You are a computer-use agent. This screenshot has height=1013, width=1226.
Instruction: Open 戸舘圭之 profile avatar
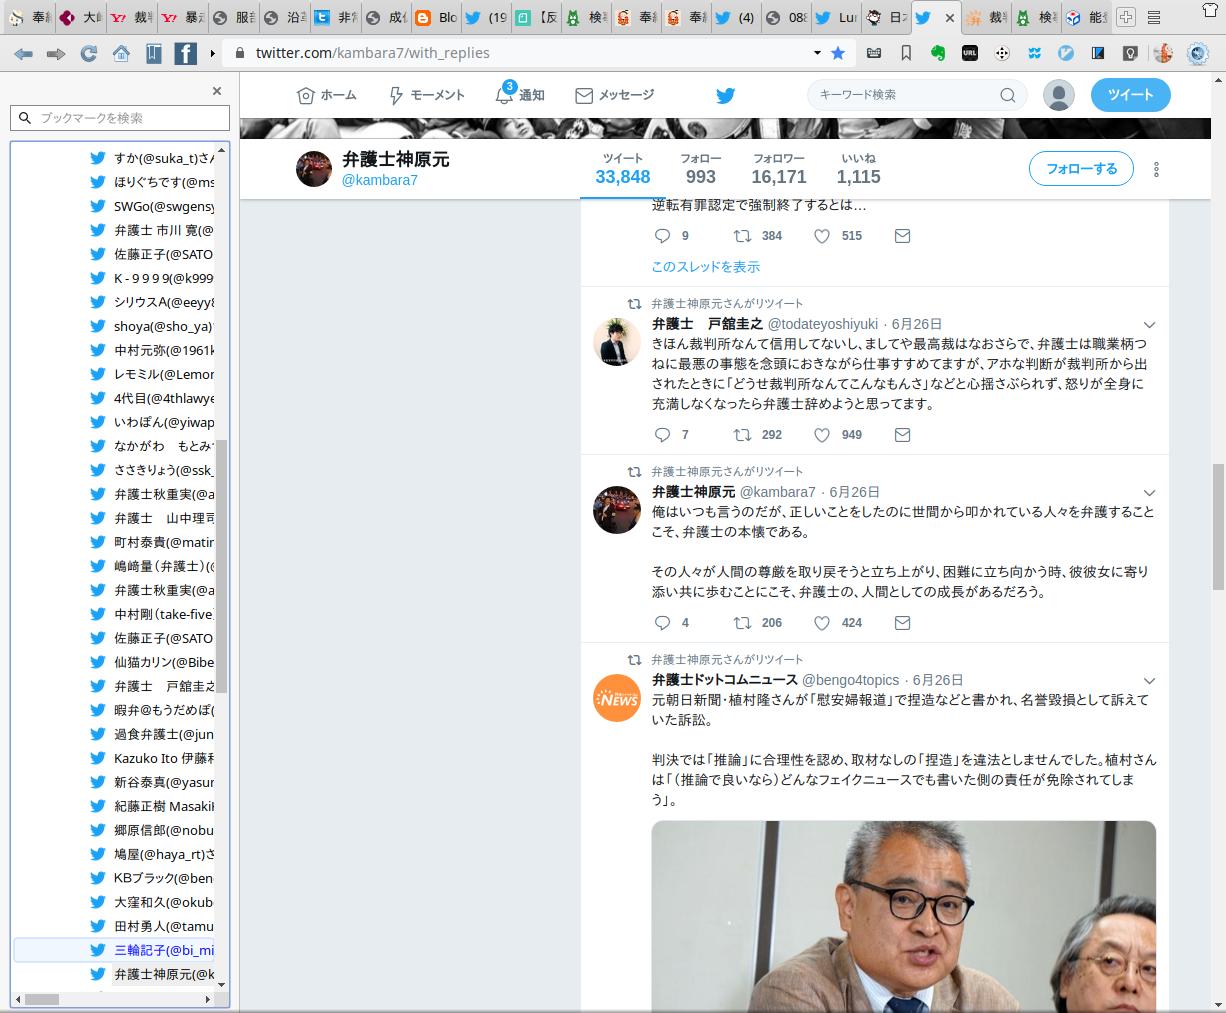click(617, 342)
